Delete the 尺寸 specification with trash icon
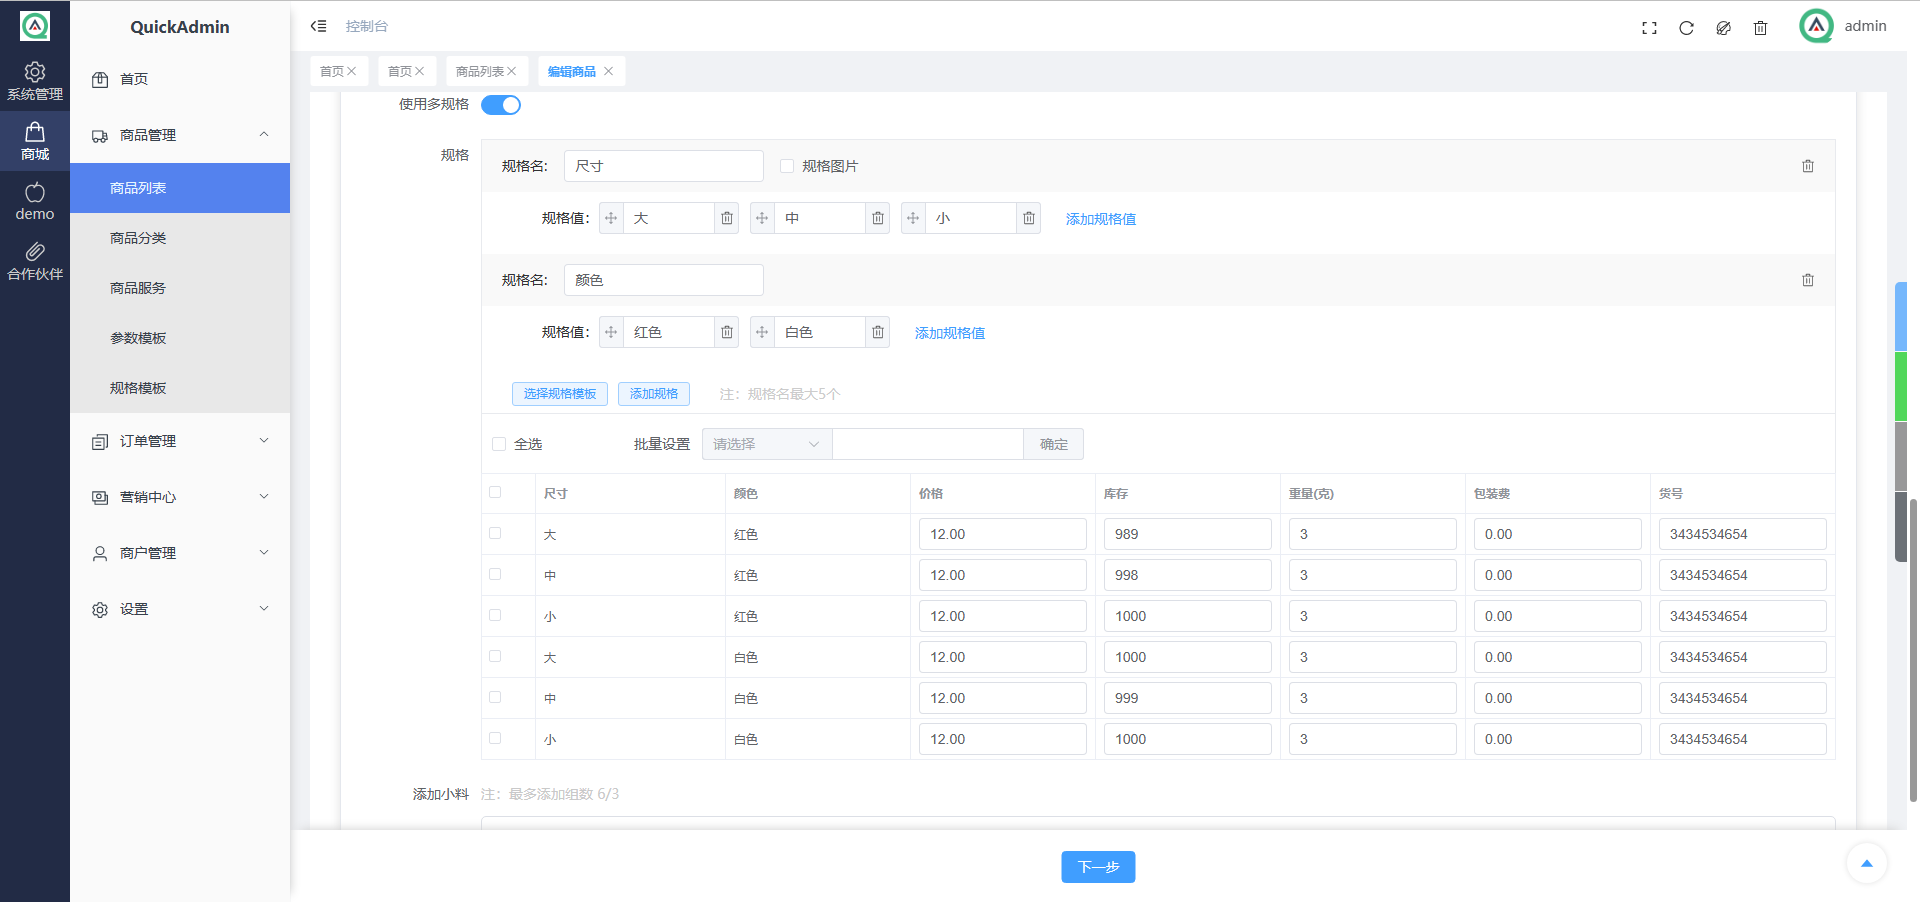Viewport: 1920px width, 902px height. [x=1807, y=166]
